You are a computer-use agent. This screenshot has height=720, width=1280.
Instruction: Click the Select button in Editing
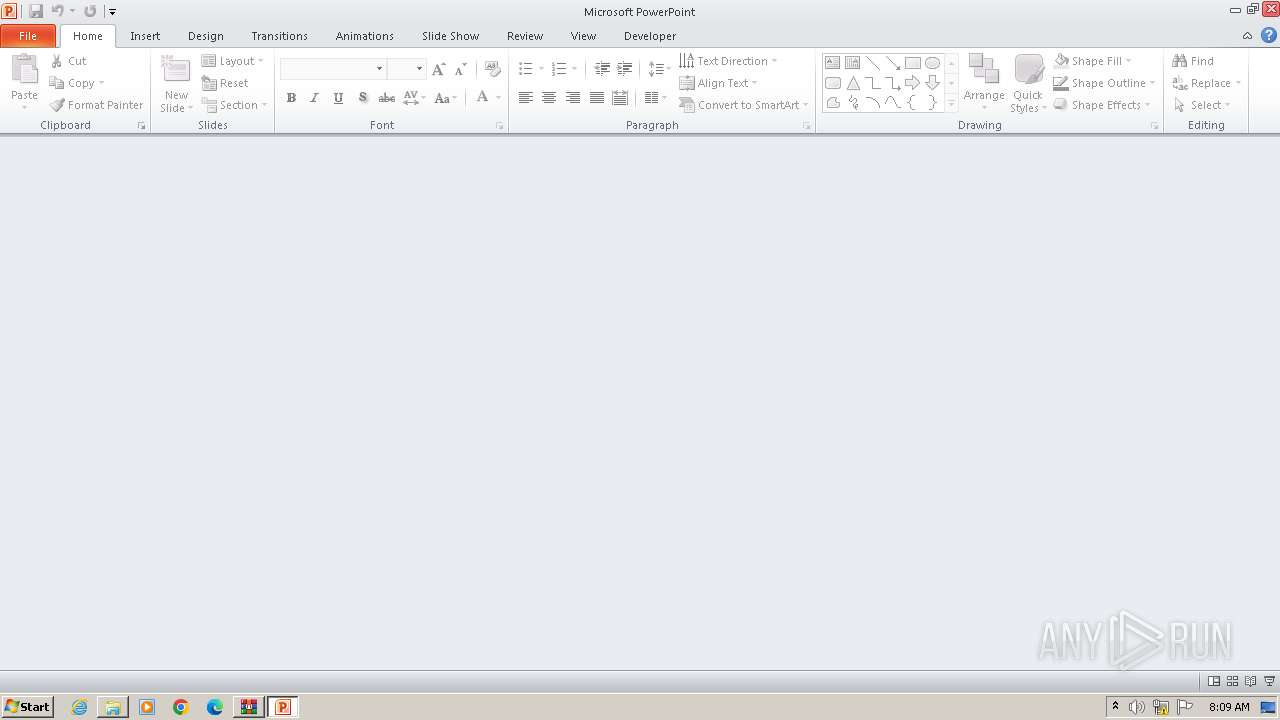pyautogui.click(x=1201, y=105)
